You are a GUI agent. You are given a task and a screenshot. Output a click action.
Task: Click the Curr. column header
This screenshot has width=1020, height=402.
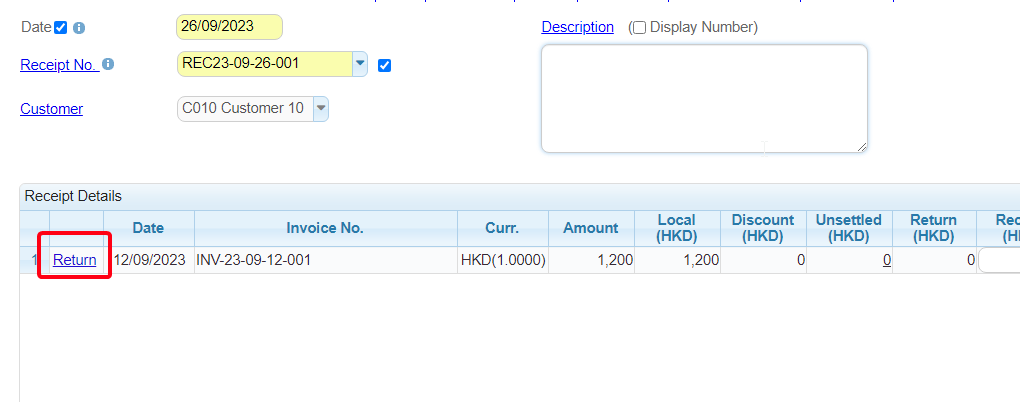click(x=502, y=228)
